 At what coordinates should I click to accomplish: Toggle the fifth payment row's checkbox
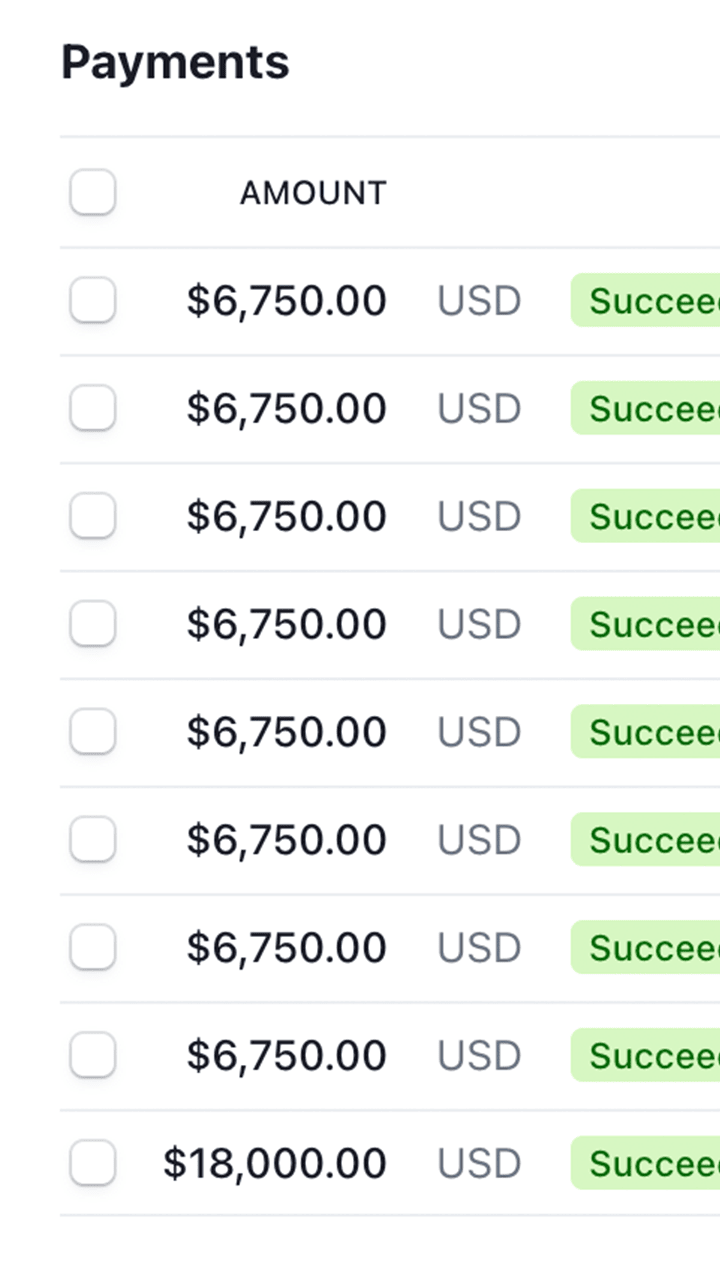pos(93,732)
